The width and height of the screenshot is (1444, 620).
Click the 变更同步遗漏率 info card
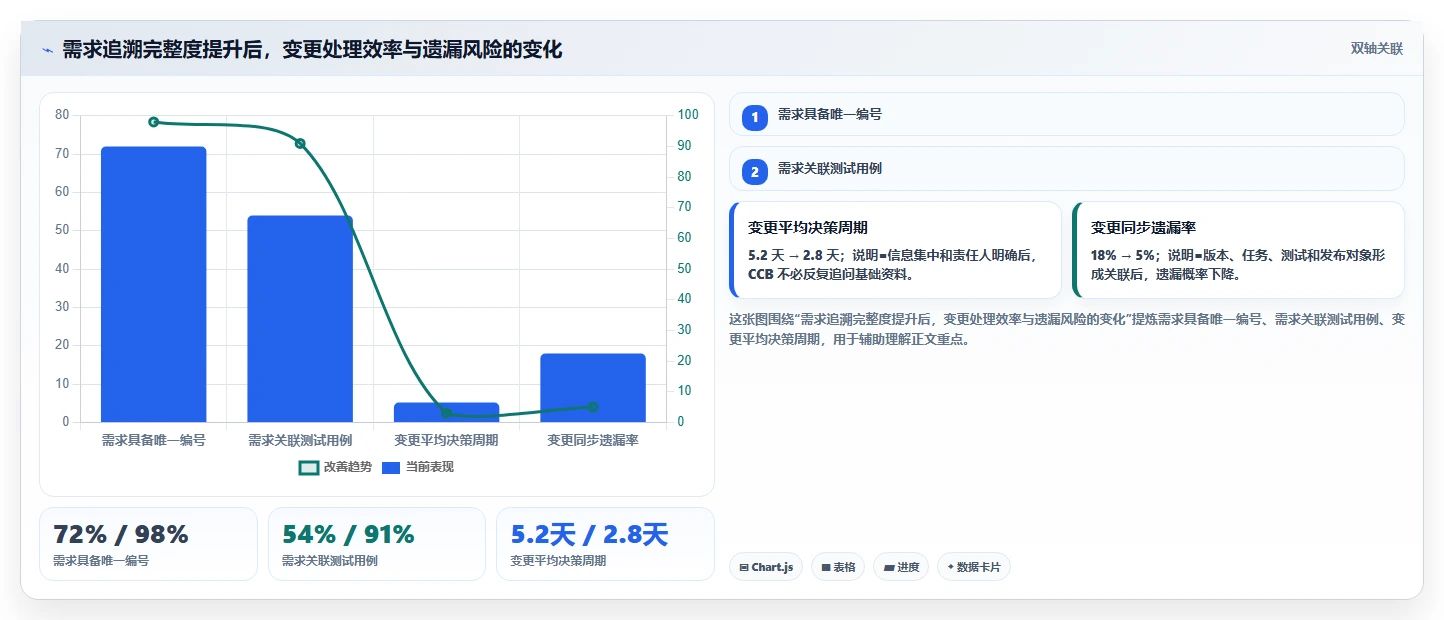point(1238,250)
